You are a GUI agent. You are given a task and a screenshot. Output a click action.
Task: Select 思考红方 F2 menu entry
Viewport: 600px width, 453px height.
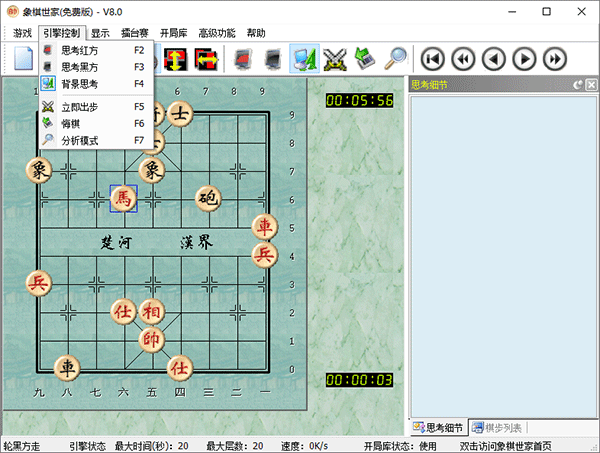pyautogui.click(x=96, y=50)
